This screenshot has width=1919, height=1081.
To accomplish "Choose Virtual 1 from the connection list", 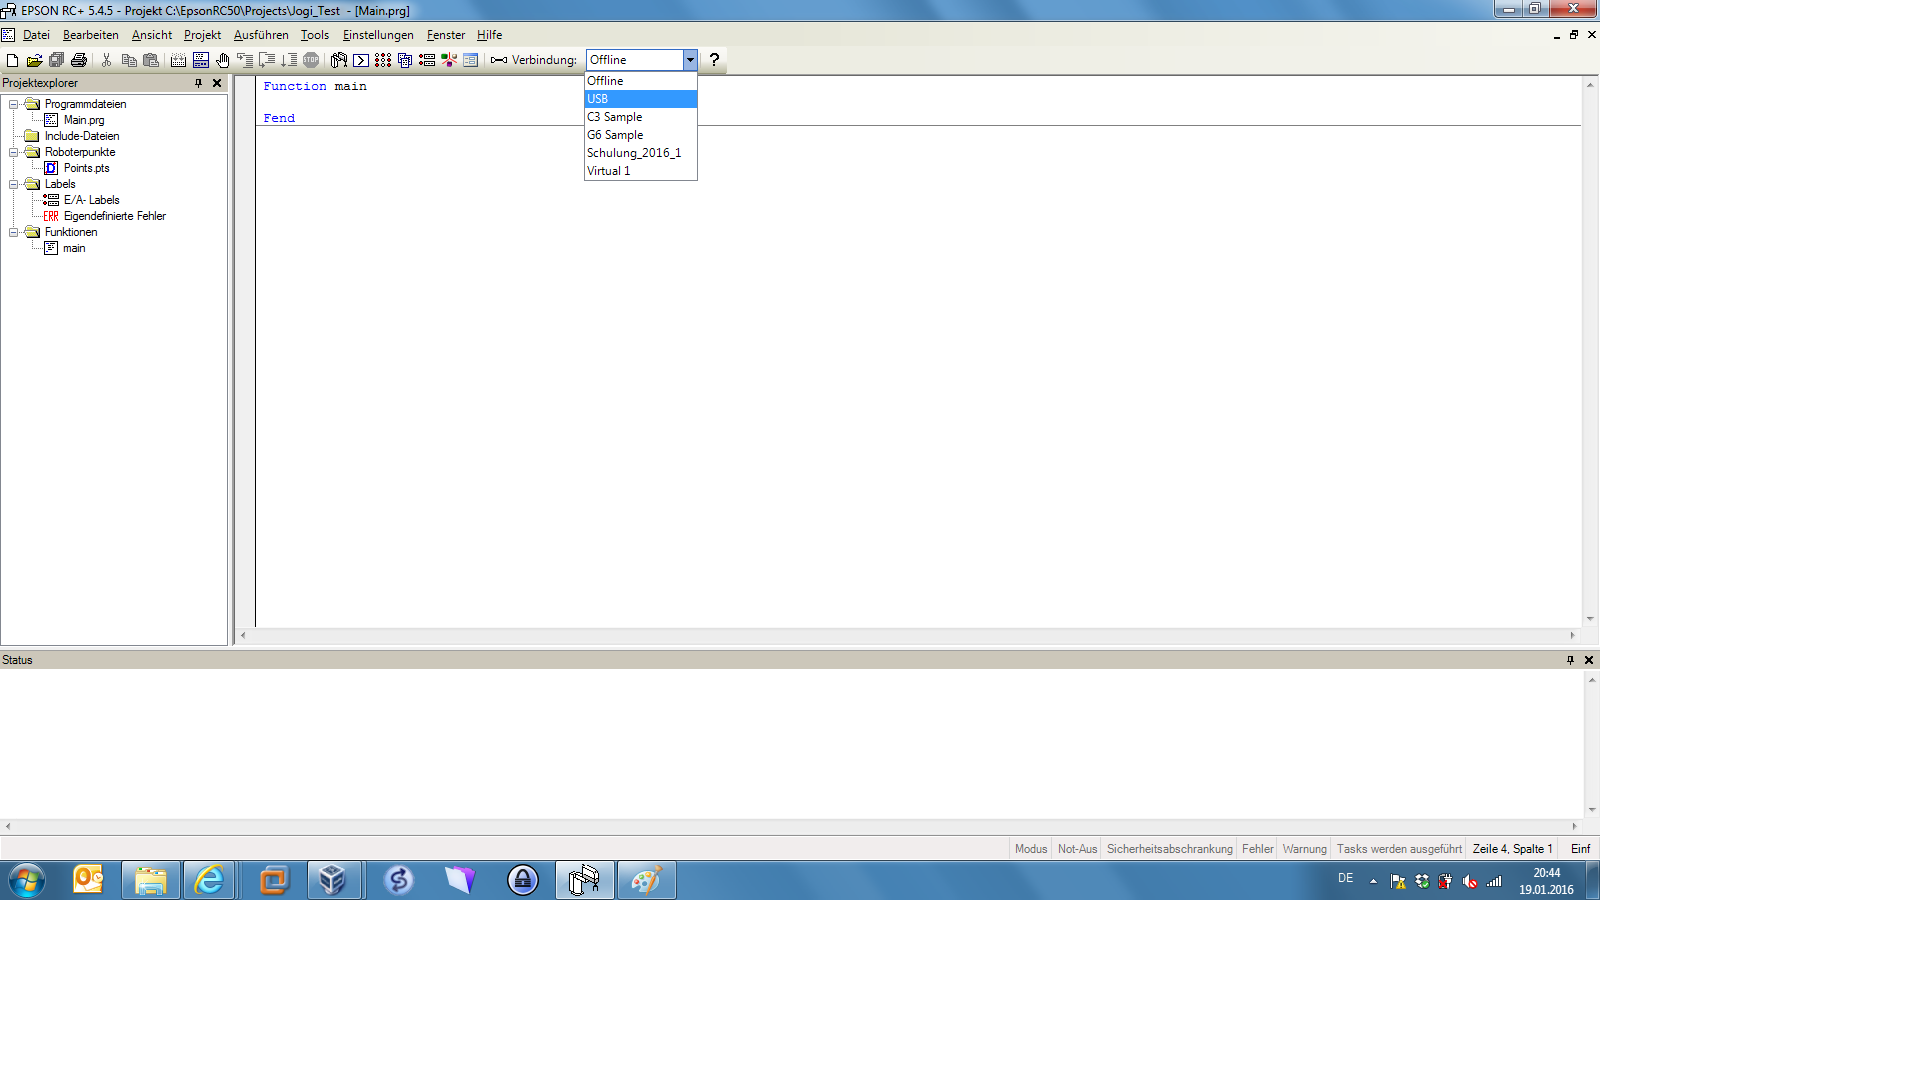I will [x=640, y=171].
